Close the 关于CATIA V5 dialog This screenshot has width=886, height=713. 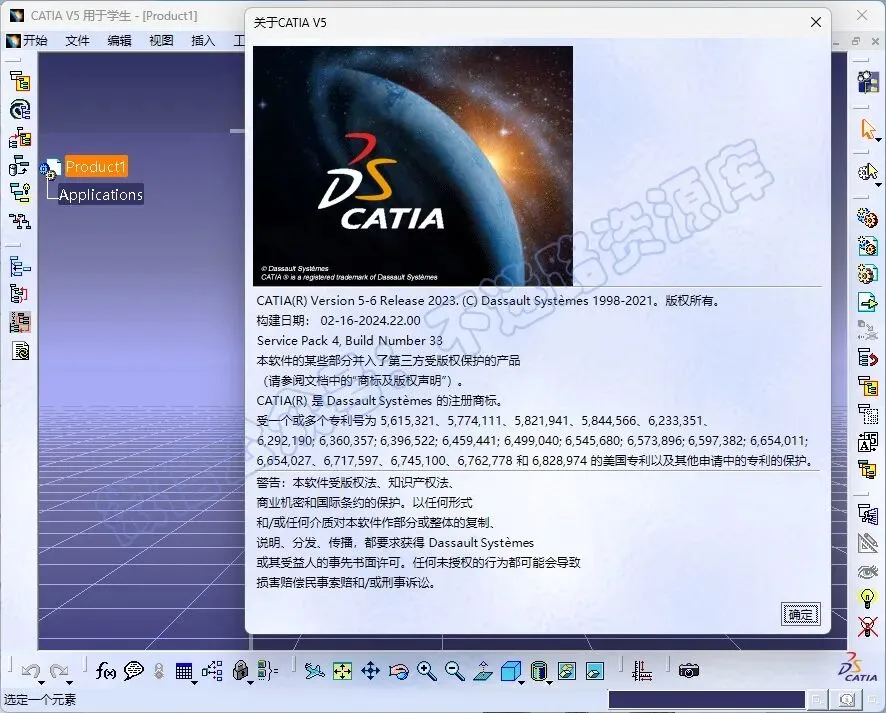[815, 22]
